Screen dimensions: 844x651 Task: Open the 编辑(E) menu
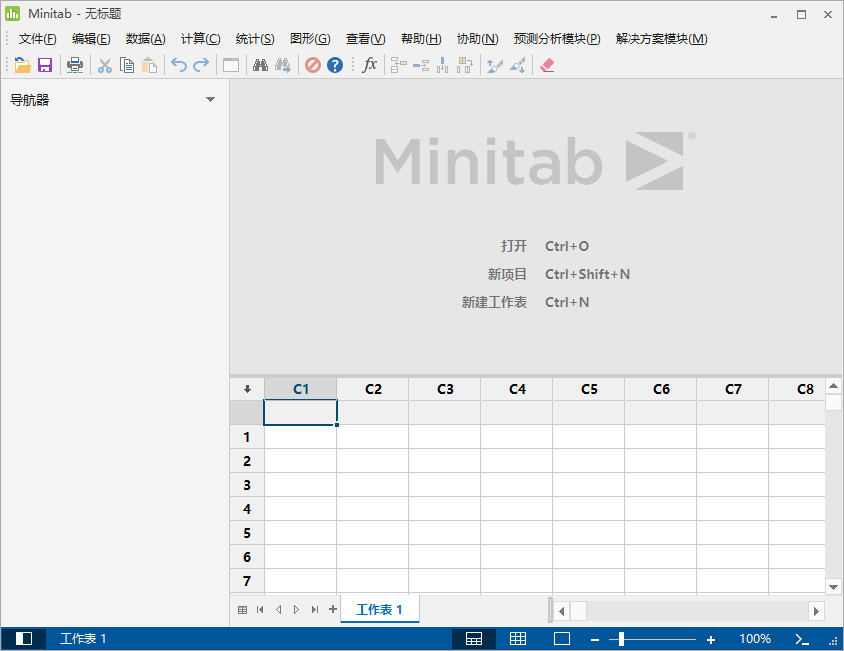91,39
